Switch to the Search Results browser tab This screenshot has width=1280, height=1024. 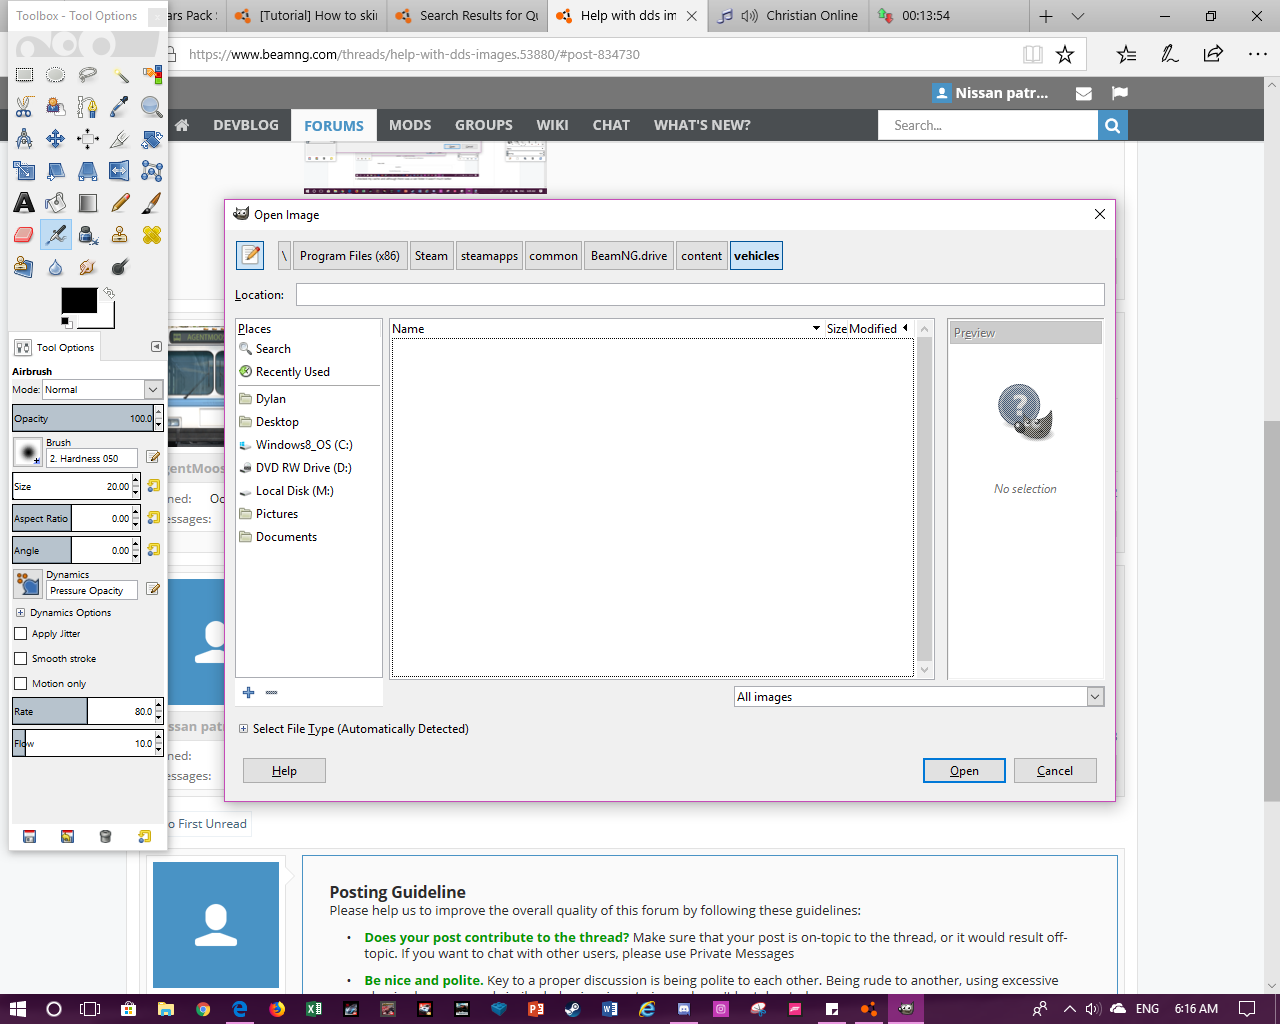coord(467,16)
